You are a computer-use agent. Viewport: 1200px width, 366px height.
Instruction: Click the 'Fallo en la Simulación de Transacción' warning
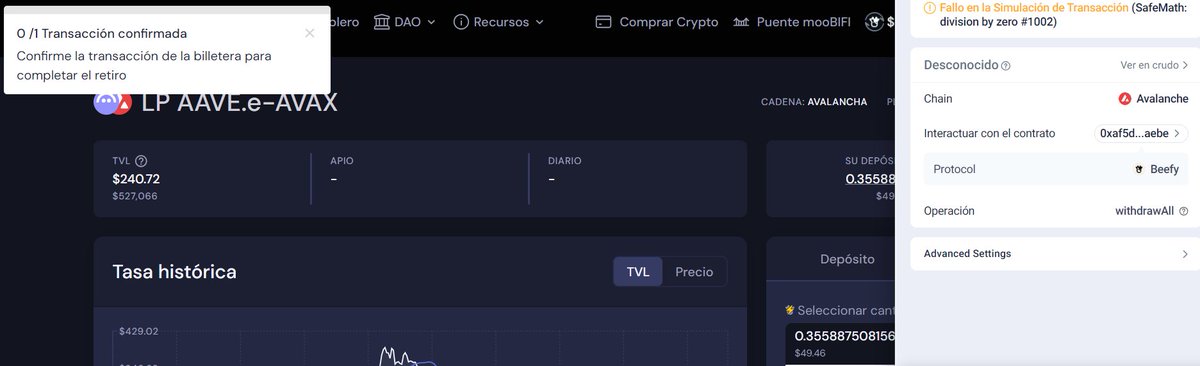point(1033,7)
